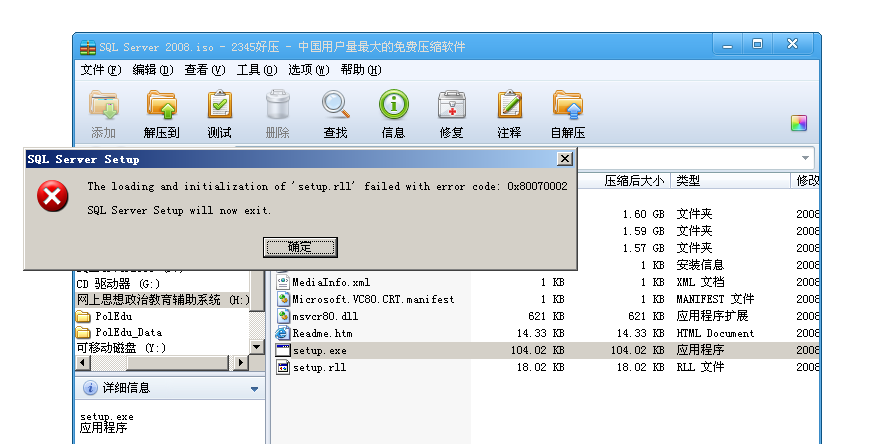Screen dimensions: 869x444
Task: Click the setup.exe application icon
Action: pos(283,350)
